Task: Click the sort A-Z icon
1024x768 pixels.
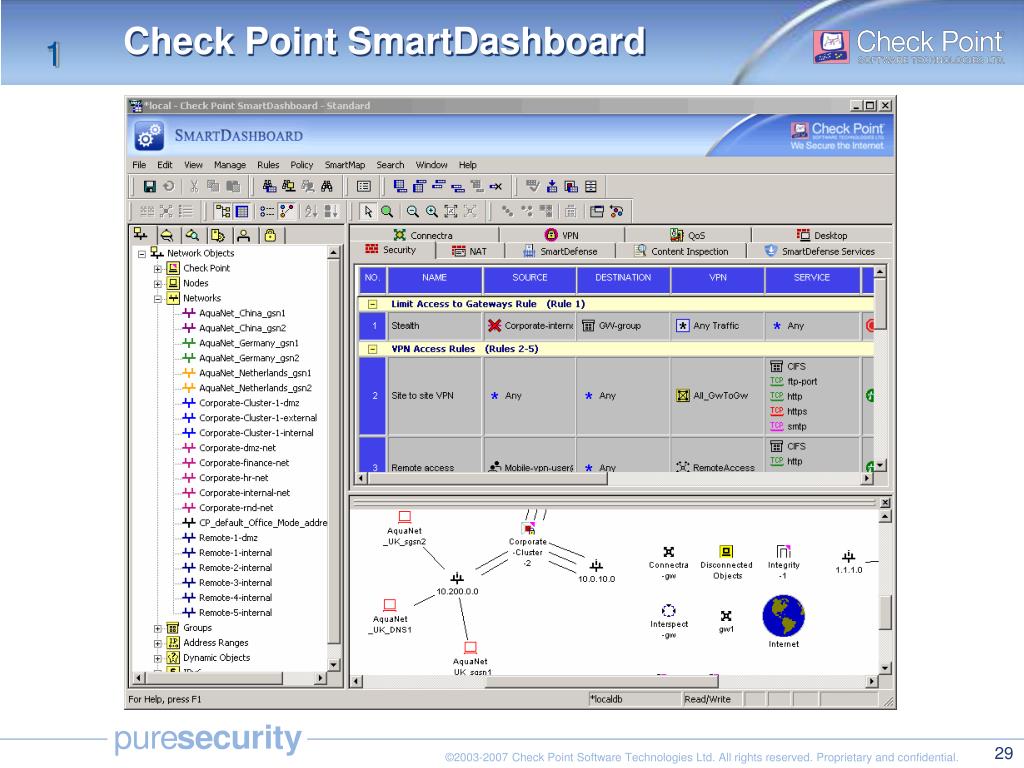Action: (311, 211)
